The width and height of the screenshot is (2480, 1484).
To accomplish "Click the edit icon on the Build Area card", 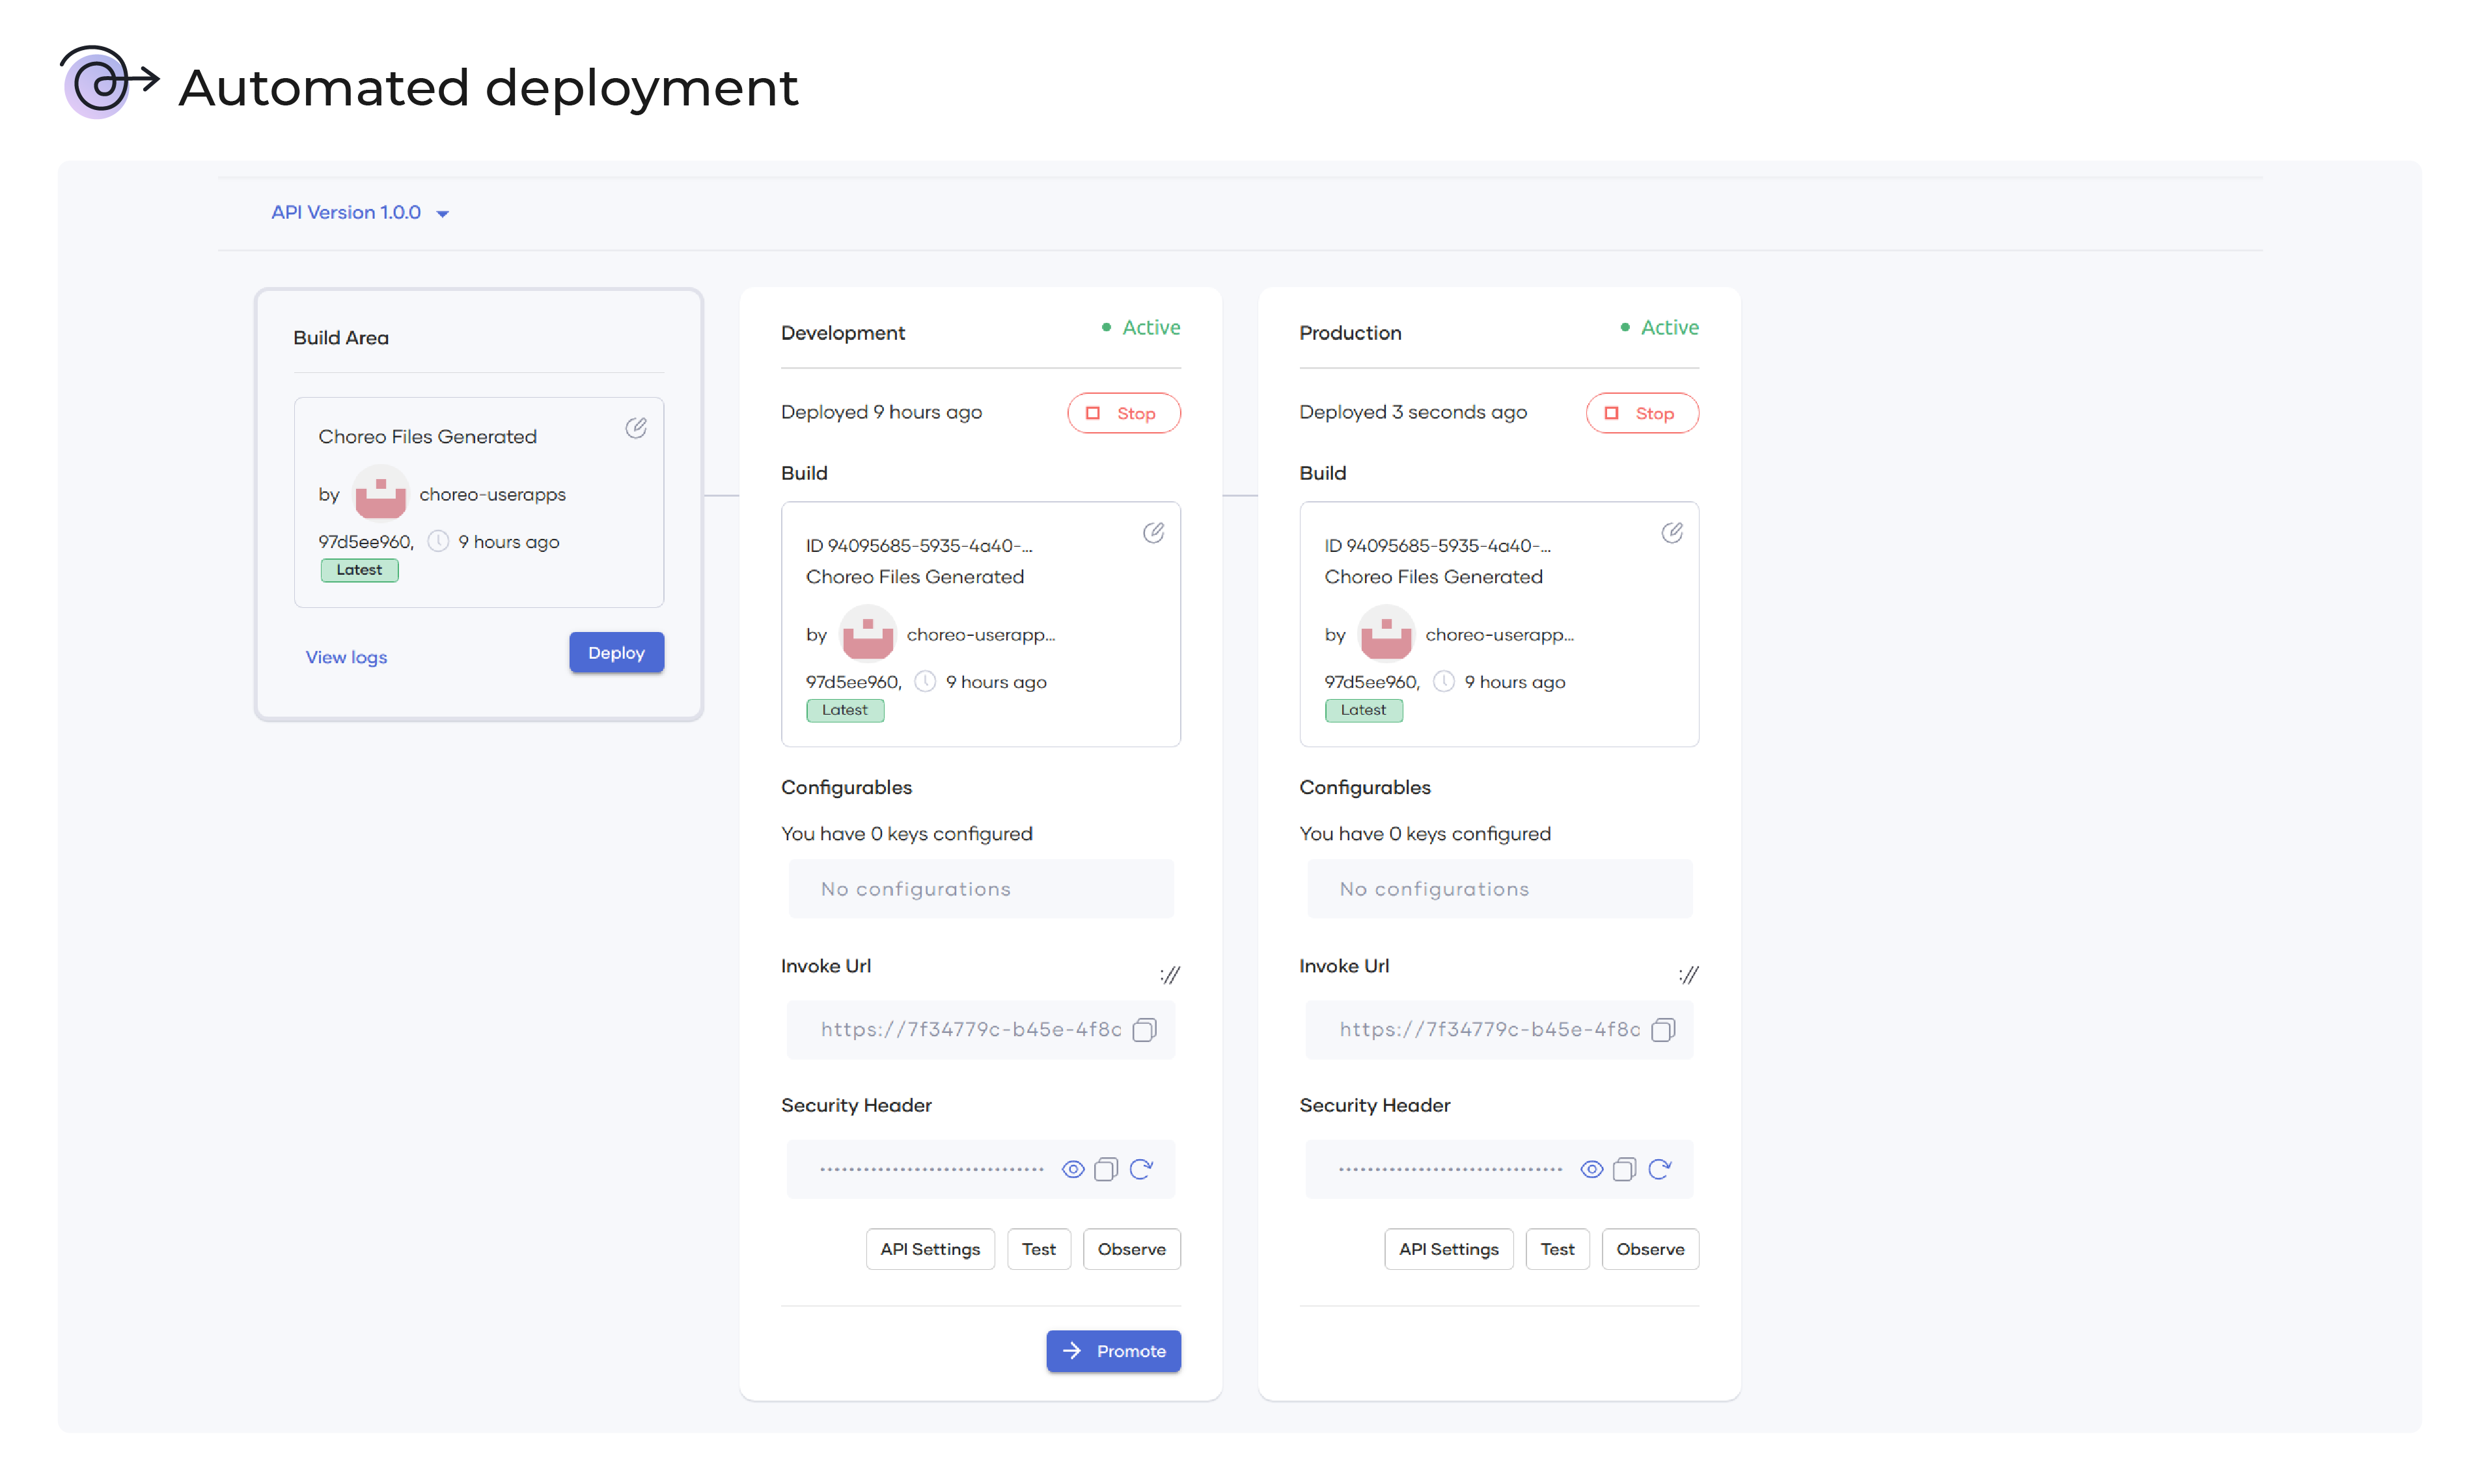I will click(x=636, y=428).
